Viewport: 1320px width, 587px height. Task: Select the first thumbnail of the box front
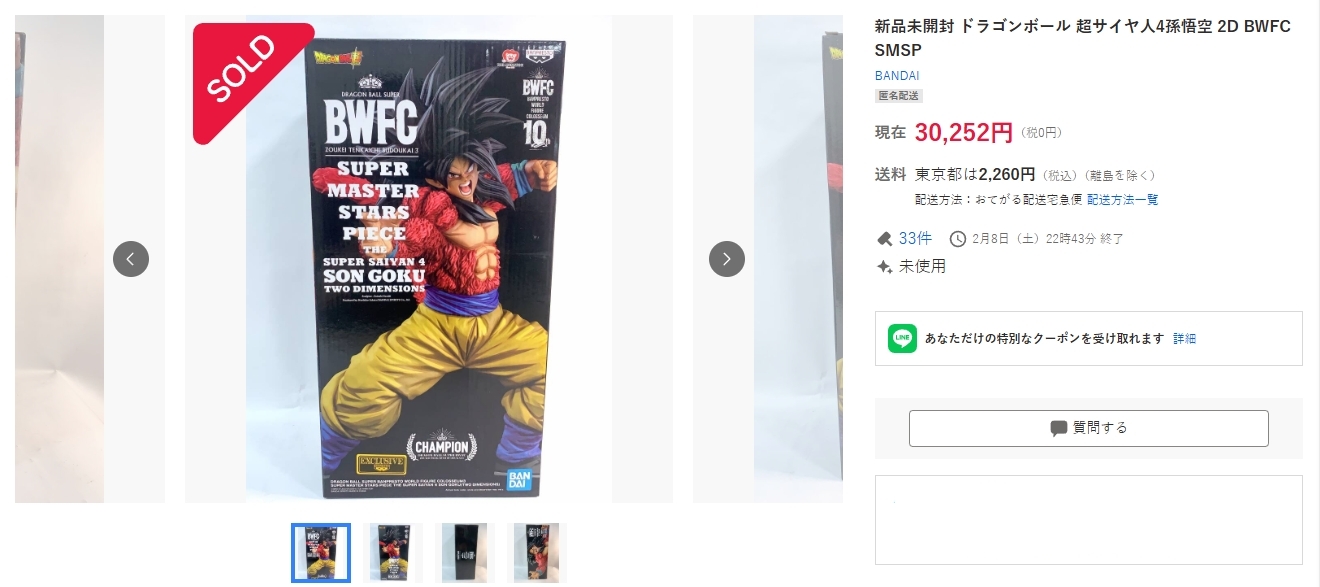pos(321,553)
